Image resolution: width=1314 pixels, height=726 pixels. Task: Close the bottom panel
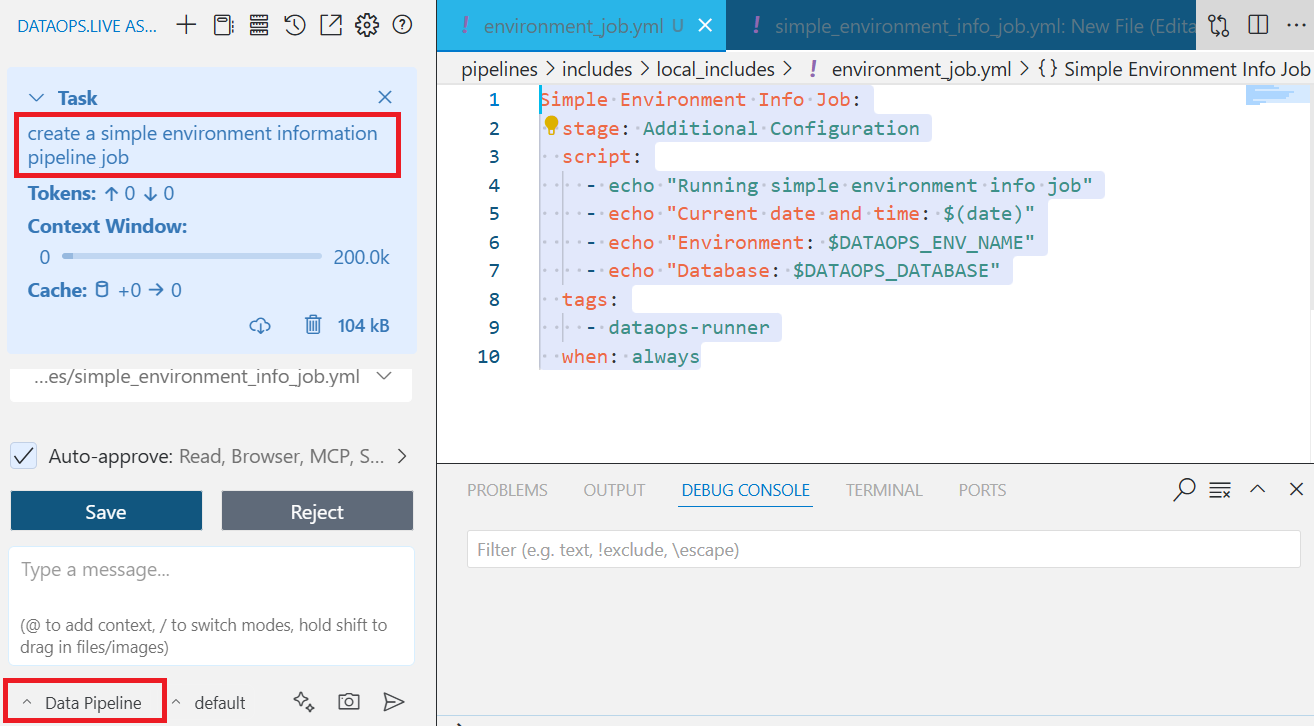(1296, 490)
